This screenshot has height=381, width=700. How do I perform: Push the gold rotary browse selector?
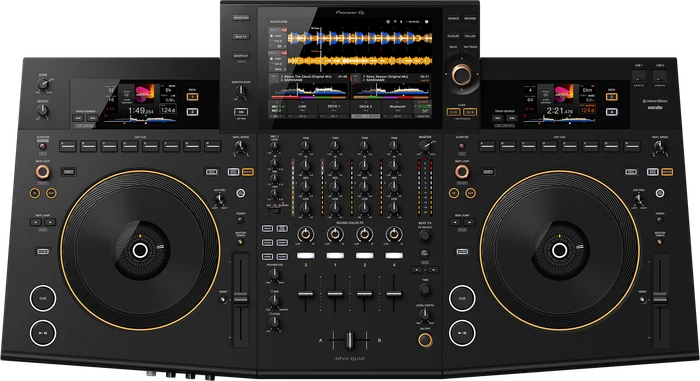(462, 74)
